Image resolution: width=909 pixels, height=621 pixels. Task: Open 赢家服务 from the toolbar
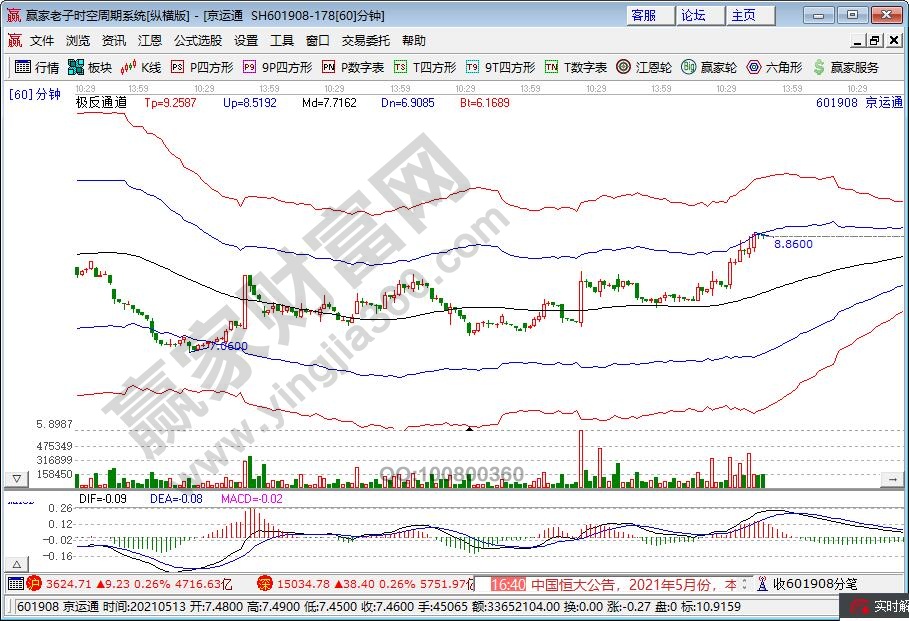click(846, 67)
